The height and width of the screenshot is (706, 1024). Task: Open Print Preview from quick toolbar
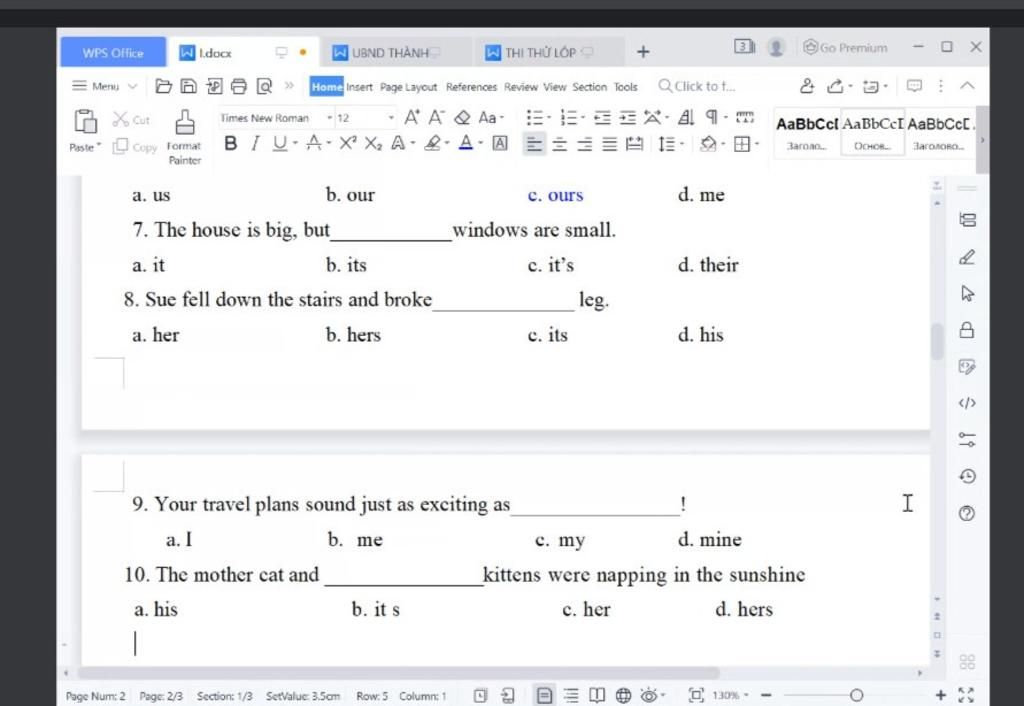264,86
